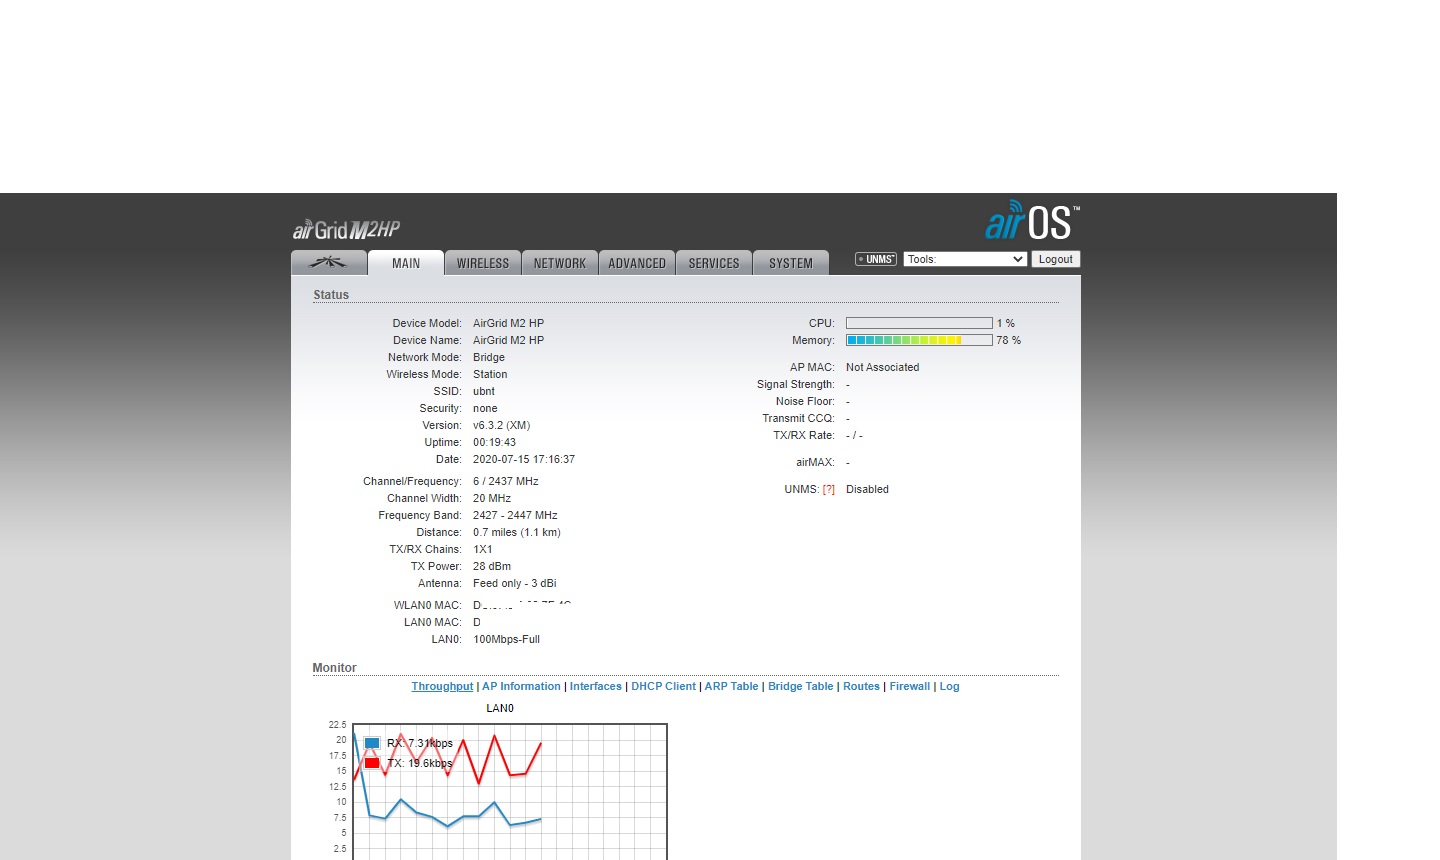This screenshot has height=860, width=1440.
Task: Open the UNMS help [?] link
Action: click(828, 489)
